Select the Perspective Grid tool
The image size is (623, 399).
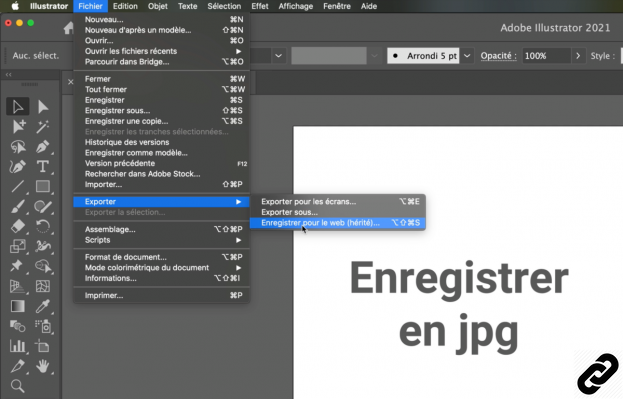(x=17, y=286)
